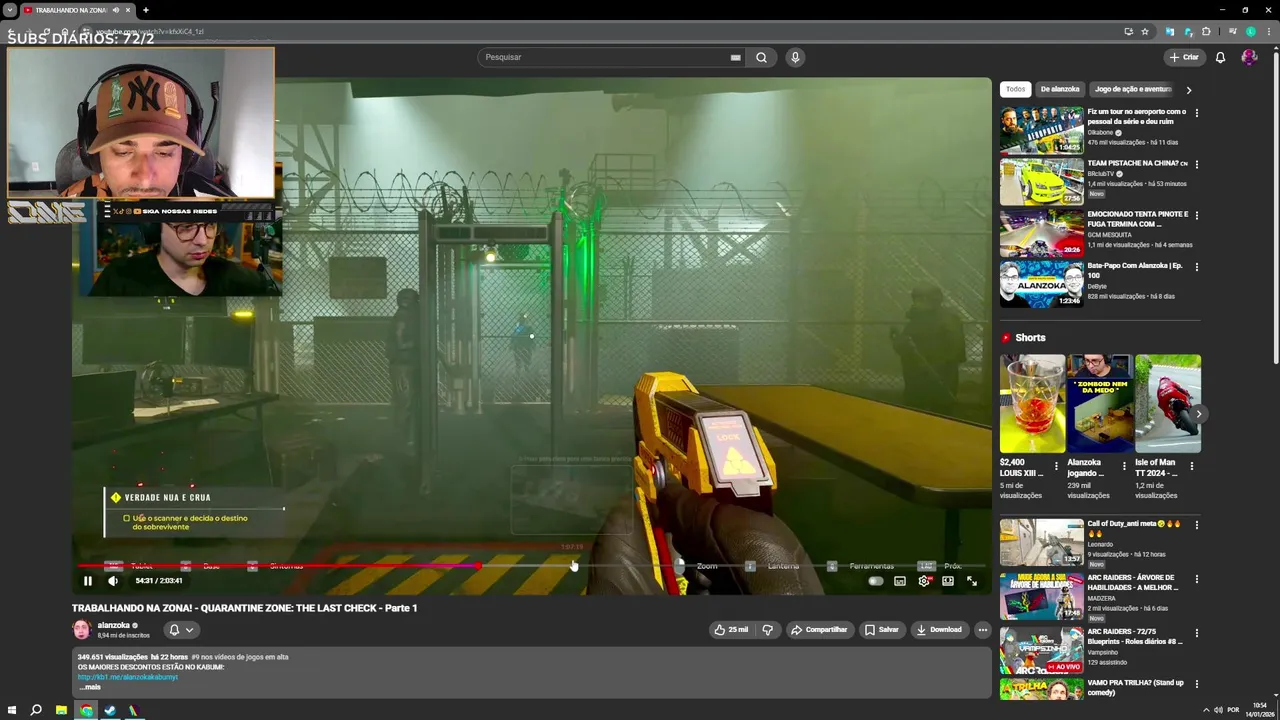Image resolution: width=1280 pixels, height=720 pixels.
Task: Bookmark this page star icon
Action: (1145, 31)
